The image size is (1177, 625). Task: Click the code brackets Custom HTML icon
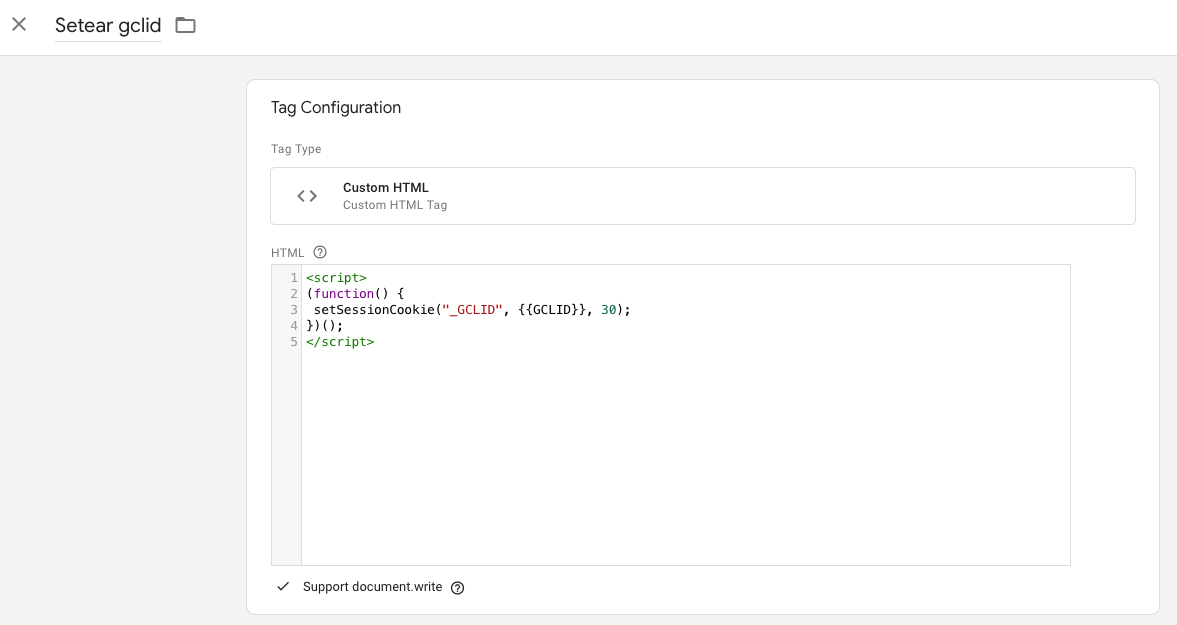click(307, 196)
